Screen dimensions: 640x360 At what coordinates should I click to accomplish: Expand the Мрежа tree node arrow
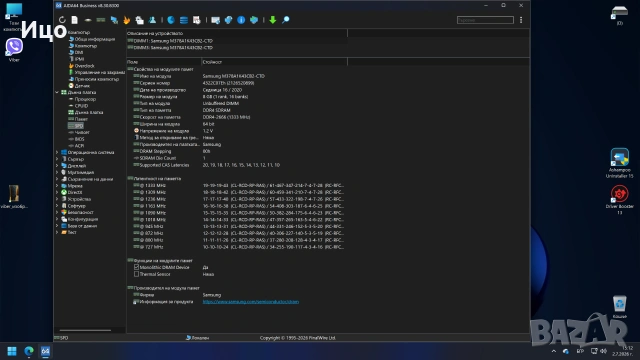[57, 186]
